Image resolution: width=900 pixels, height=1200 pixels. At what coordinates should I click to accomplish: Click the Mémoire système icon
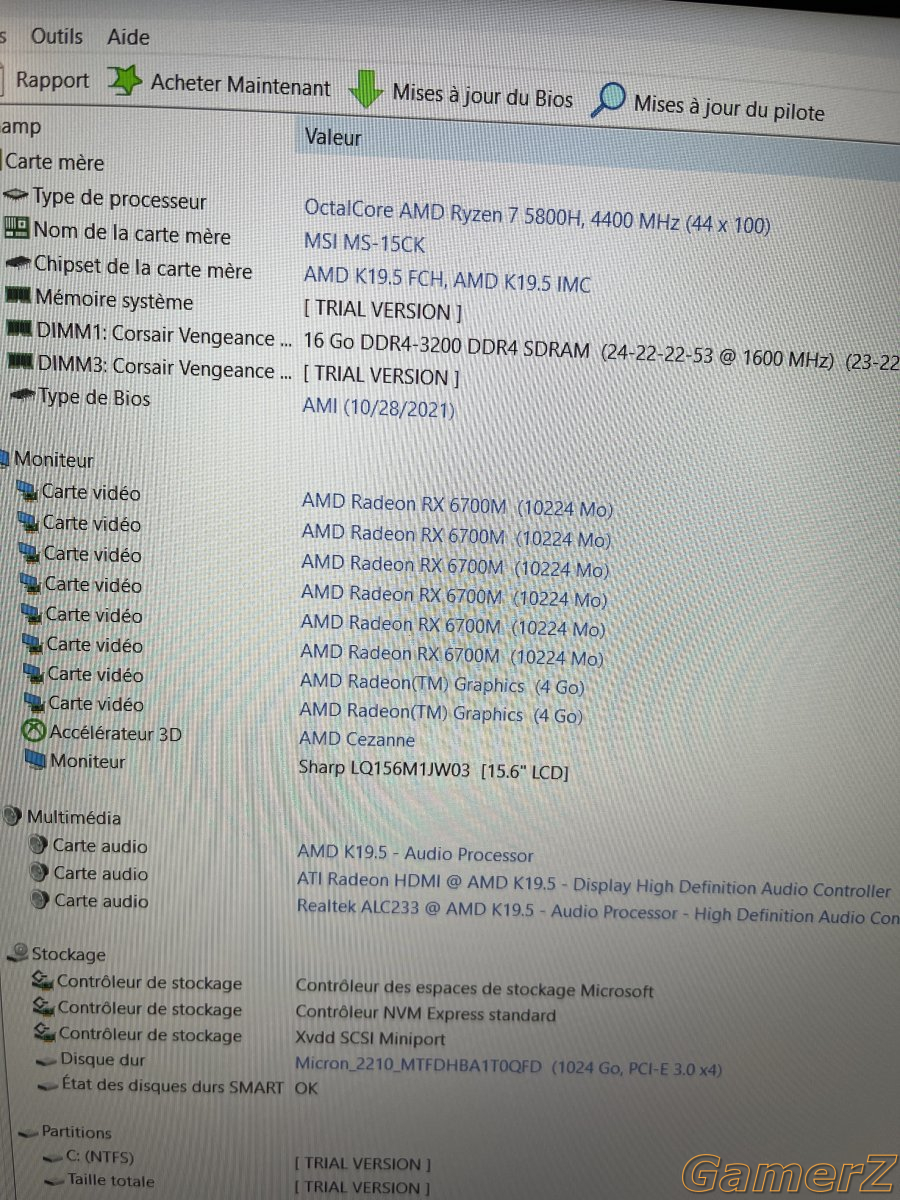pyautogui.click(x=19, y=296)
